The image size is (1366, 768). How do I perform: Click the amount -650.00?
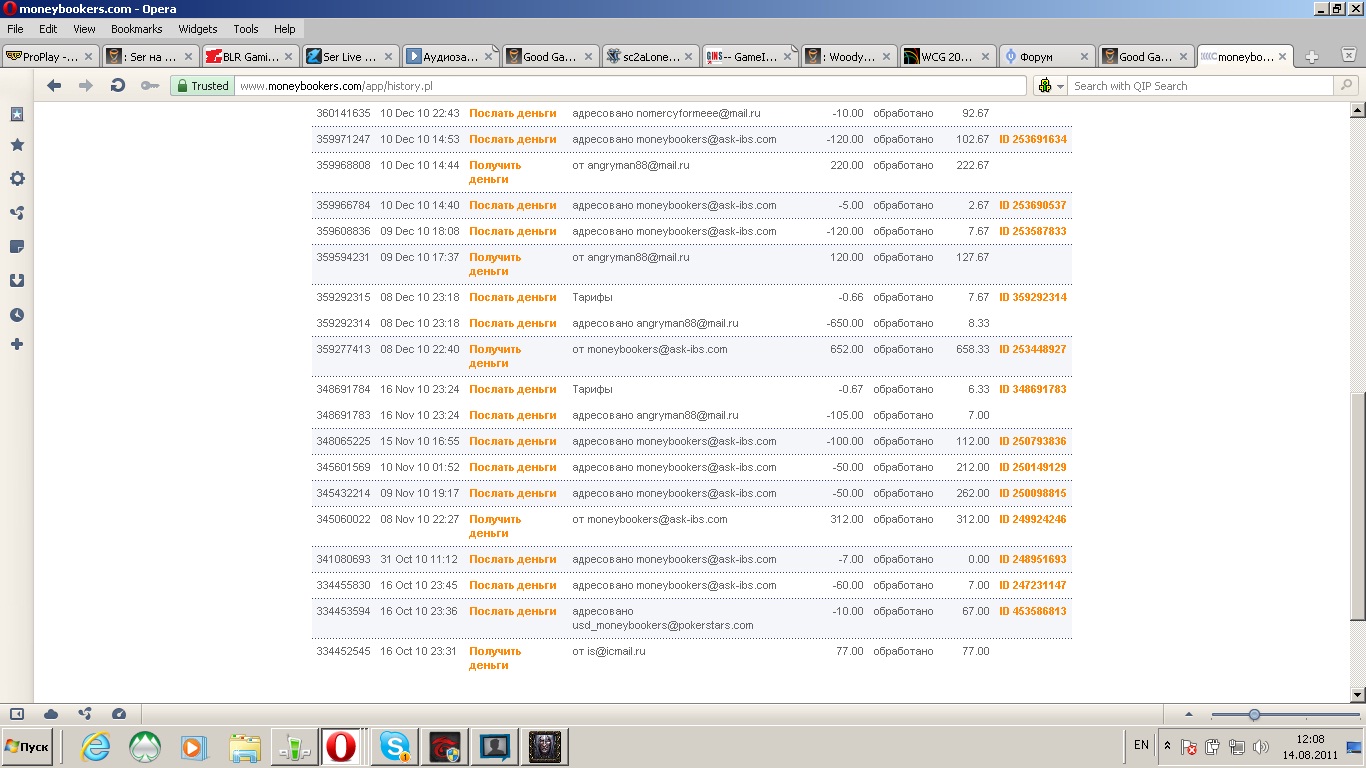(x=845, y=323)
